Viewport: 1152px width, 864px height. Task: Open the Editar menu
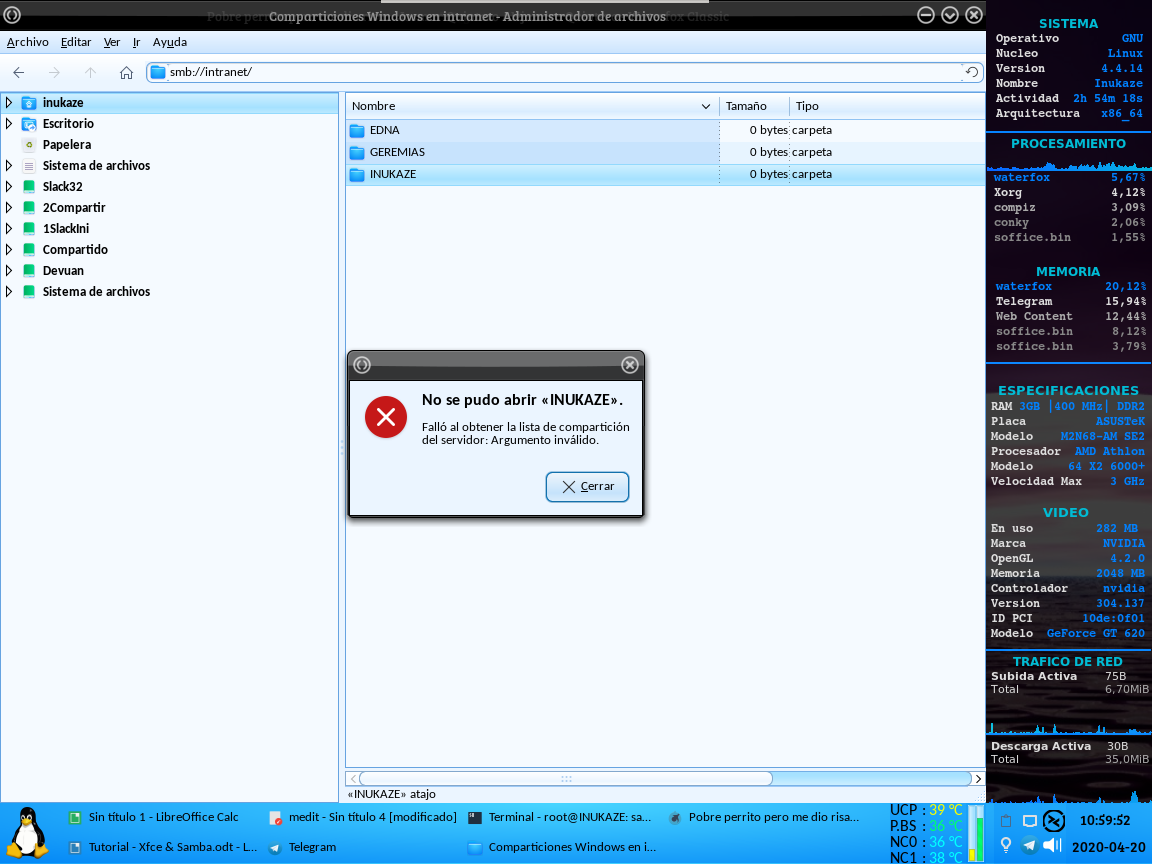tap(76, 42)
